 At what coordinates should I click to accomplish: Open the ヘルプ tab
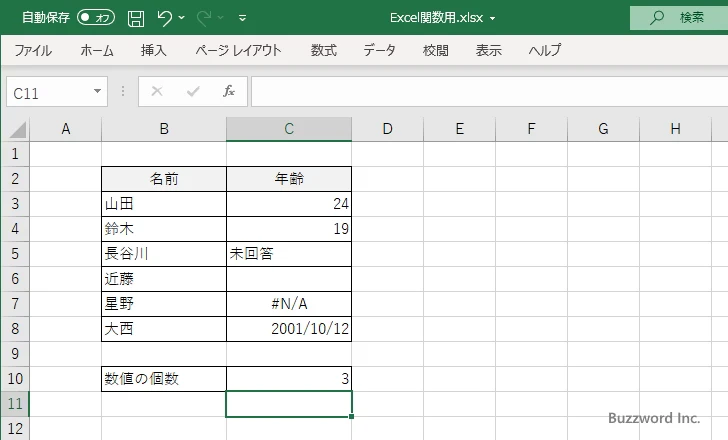pyautogui.click(x=545, y=50)
